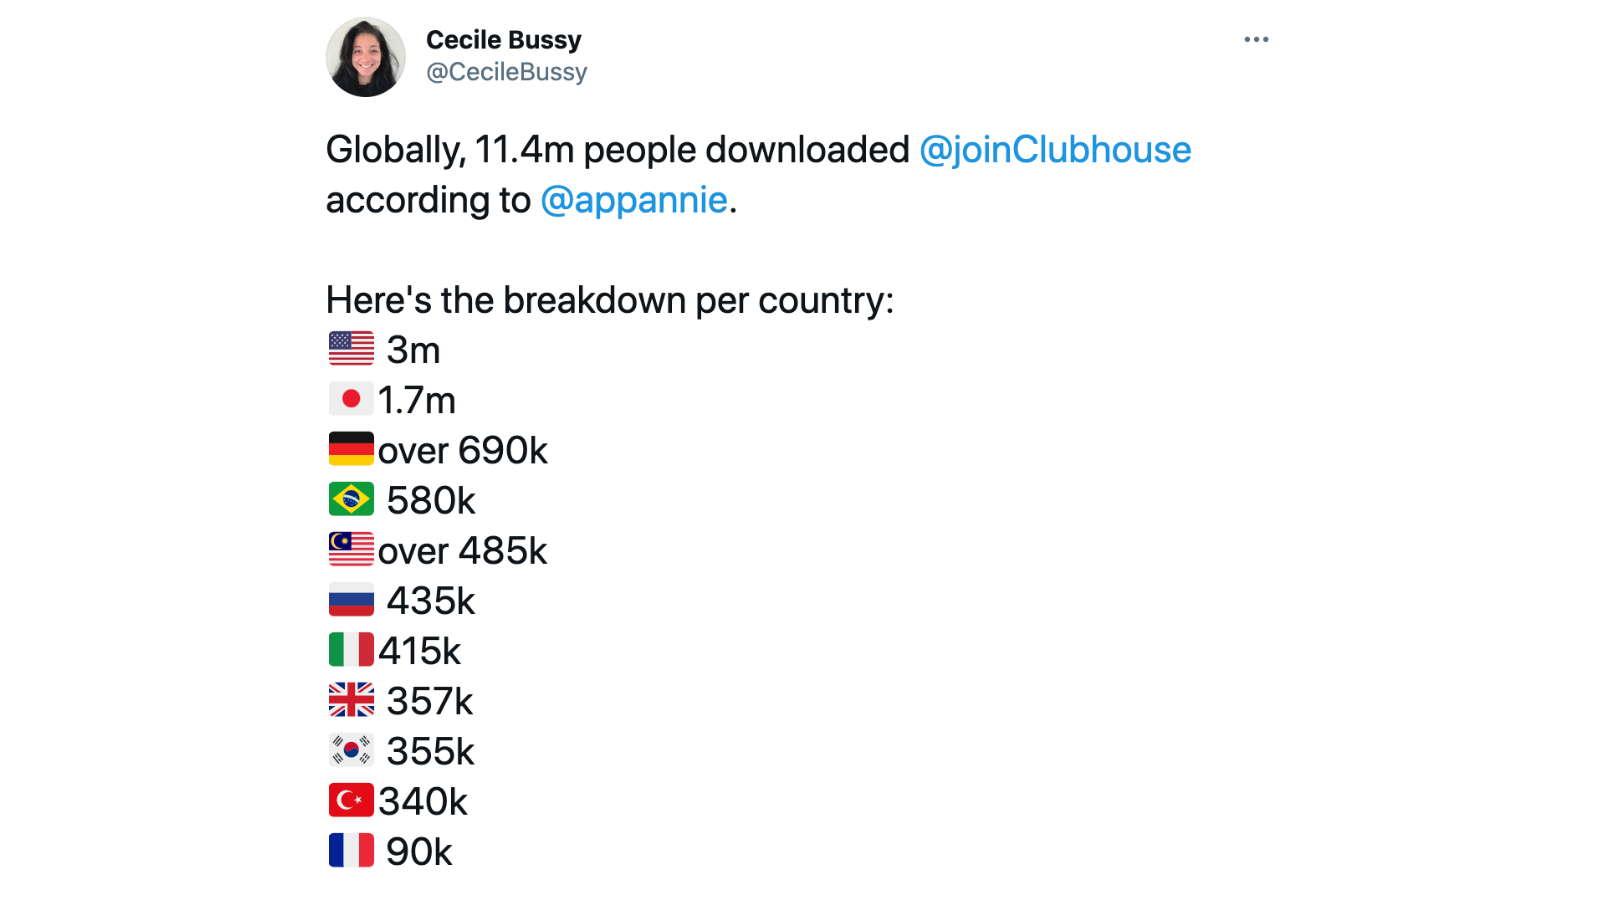The image size is (1600, 900).
Task: Select the Germany flag emoji
Action: (351, 449)
